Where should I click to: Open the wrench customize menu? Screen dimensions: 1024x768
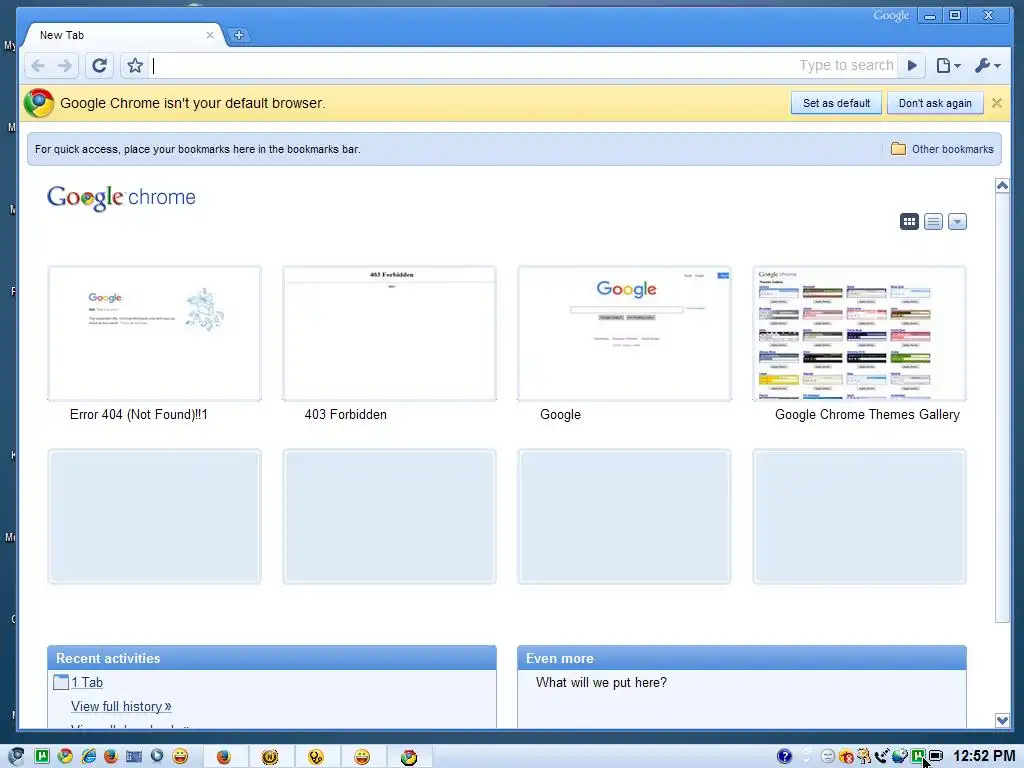pyautogui.click(x=987, y=65)
